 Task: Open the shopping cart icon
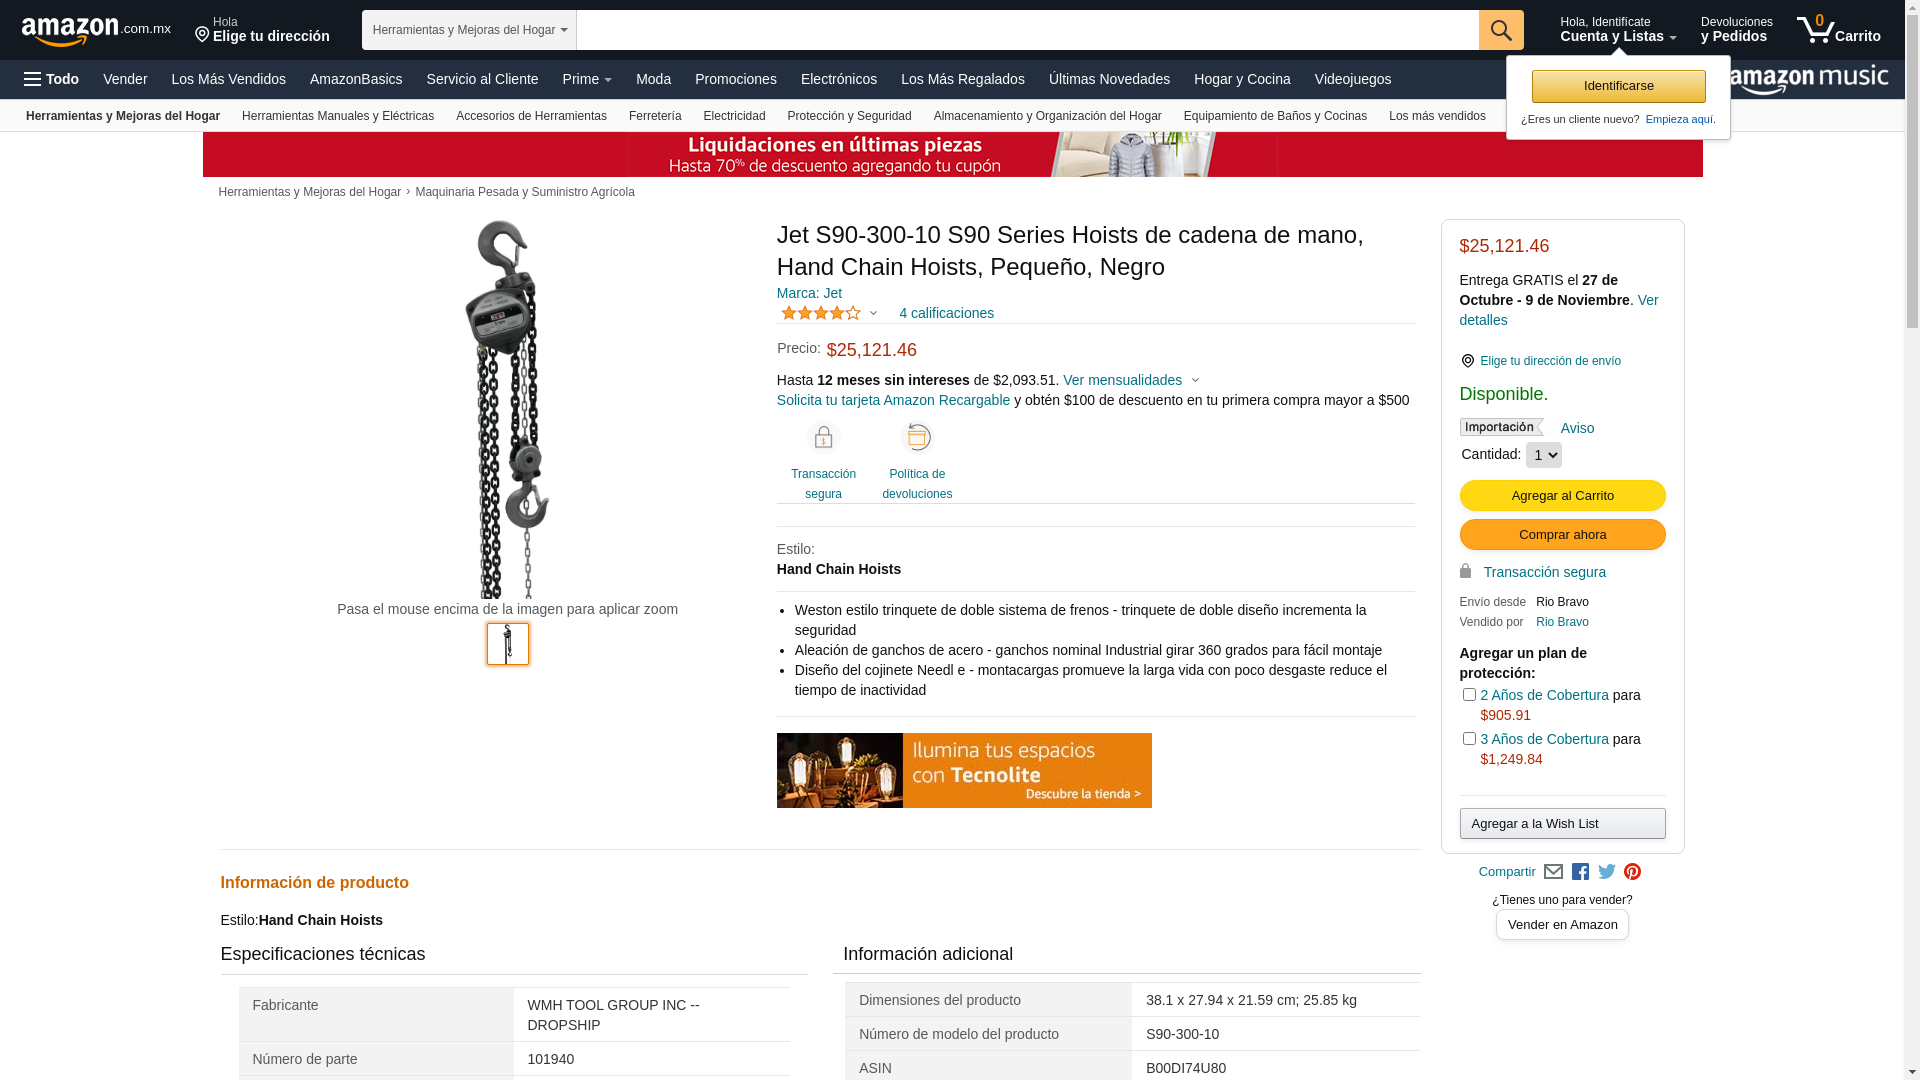click(x=1837, y=30)
